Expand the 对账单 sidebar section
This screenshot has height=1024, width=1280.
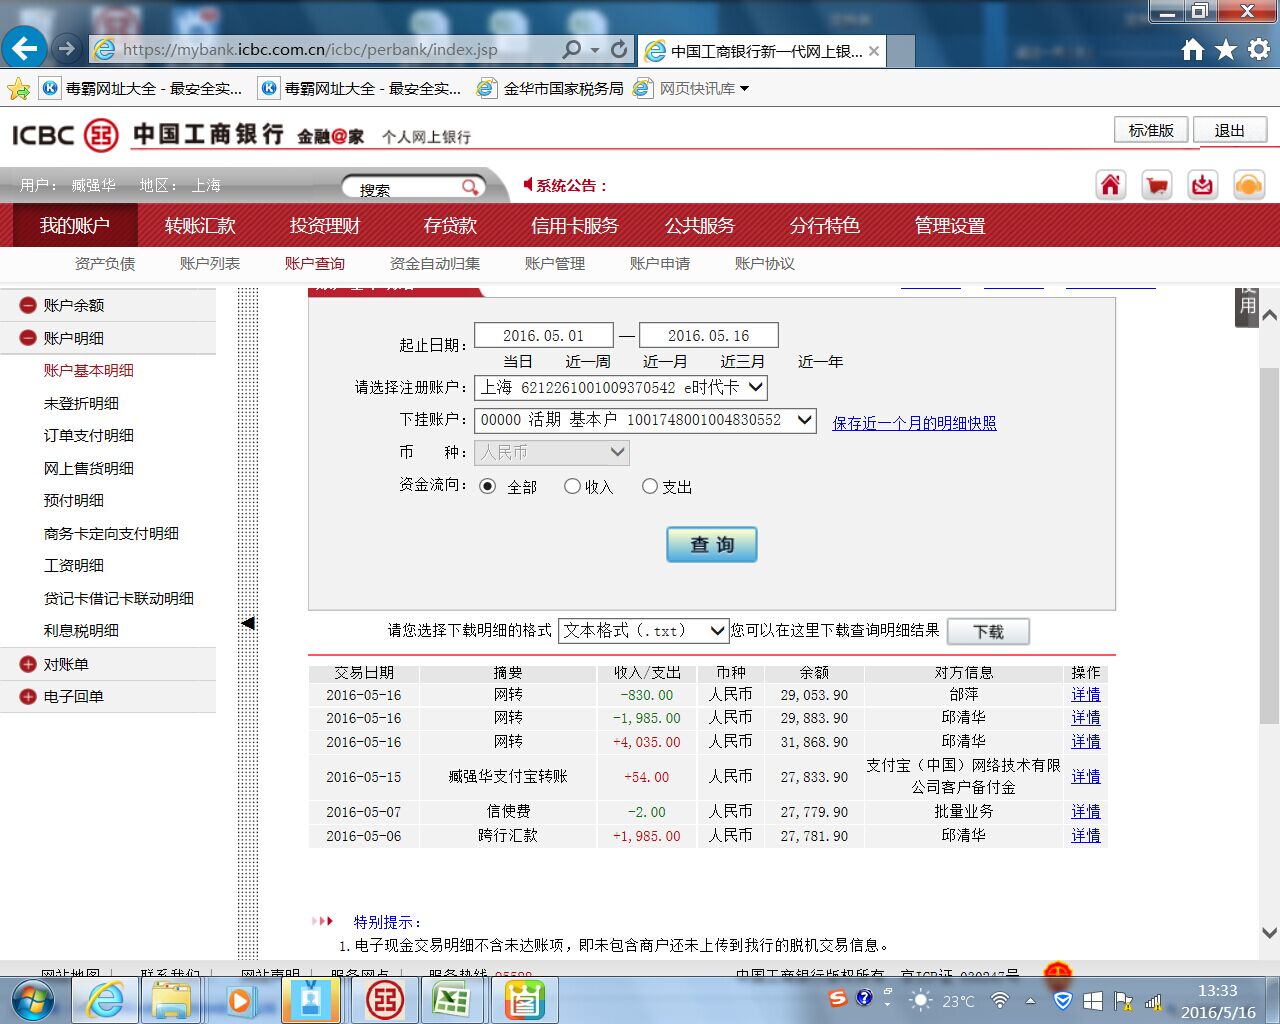point(28,664)
